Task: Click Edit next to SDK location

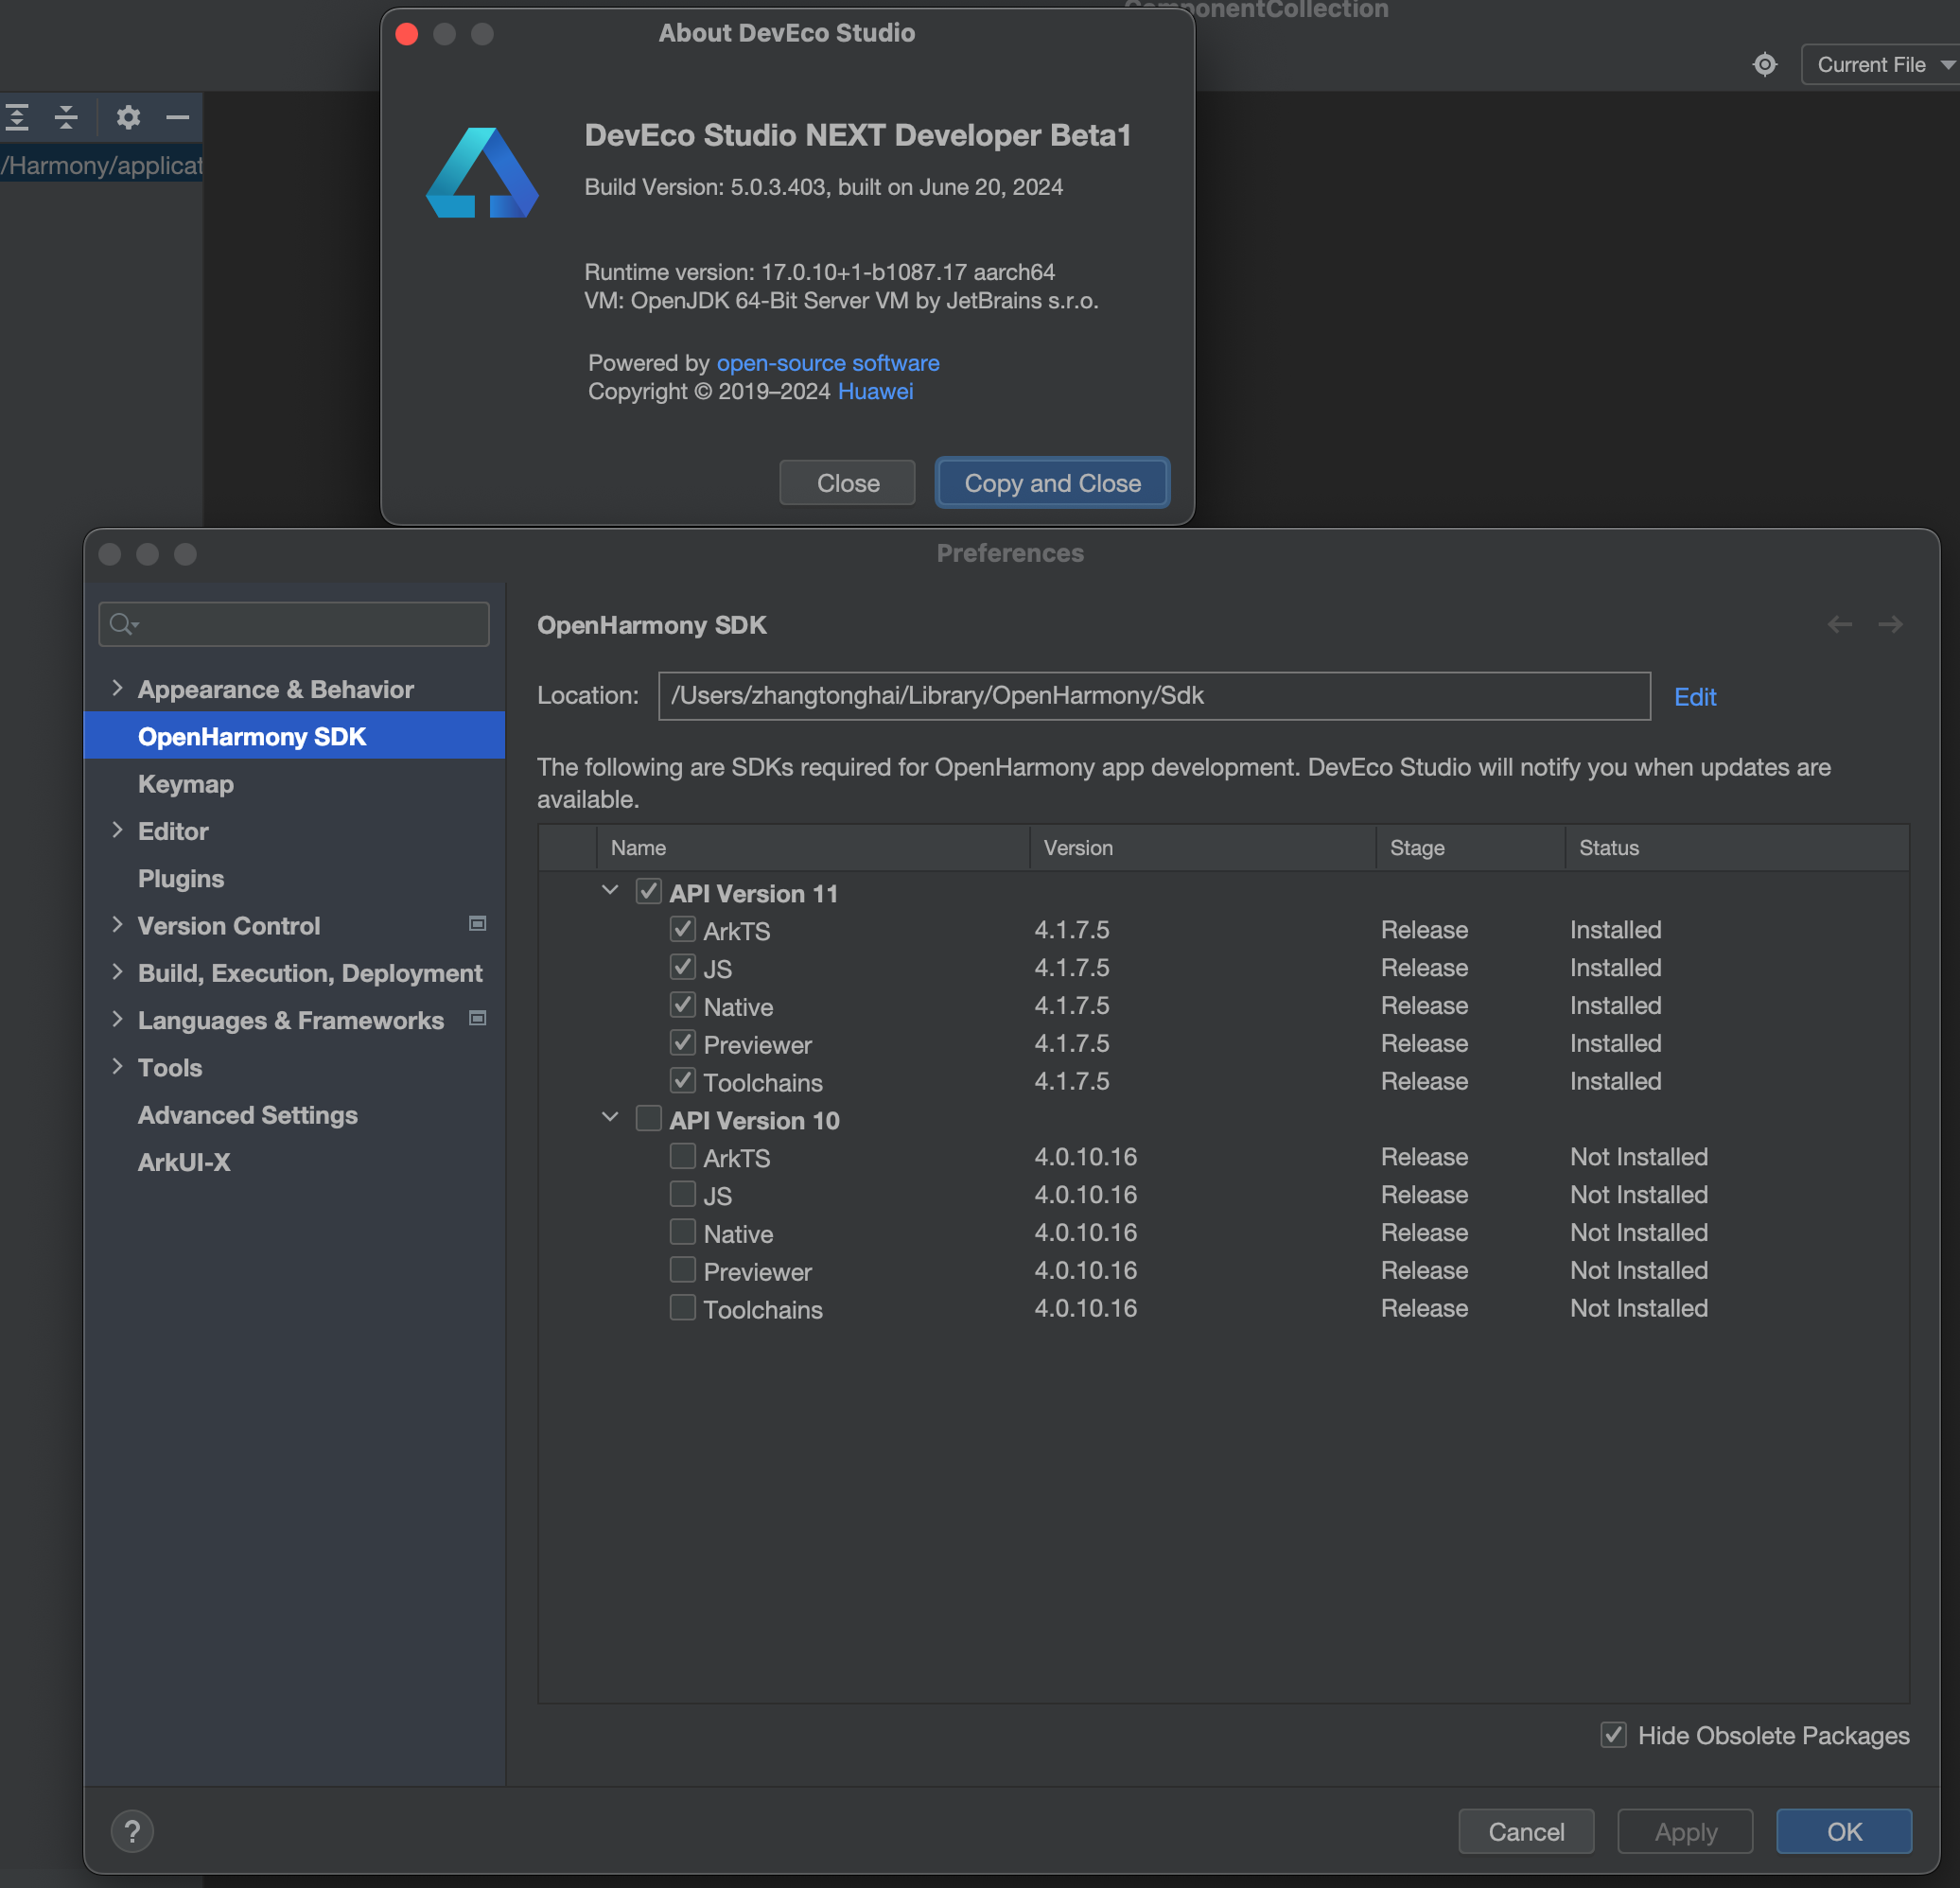Action: point(1695,697)
